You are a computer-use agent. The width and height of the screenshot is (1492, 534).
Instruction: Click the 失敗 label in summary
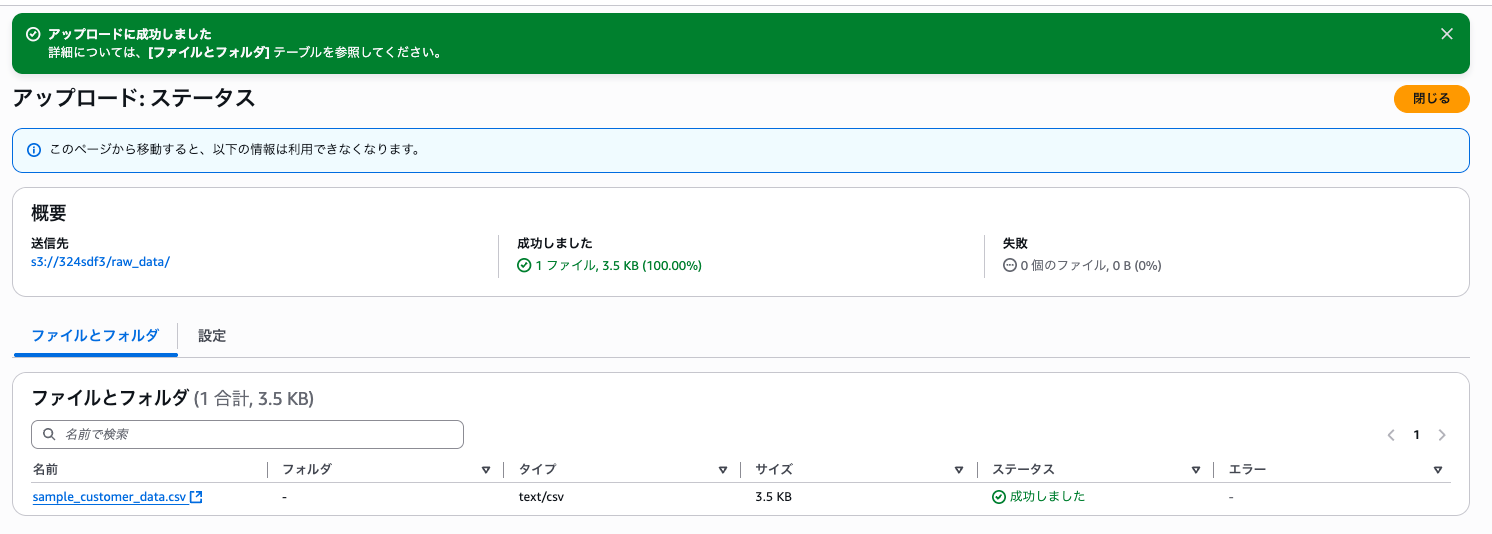click(x=1015, y=243)
